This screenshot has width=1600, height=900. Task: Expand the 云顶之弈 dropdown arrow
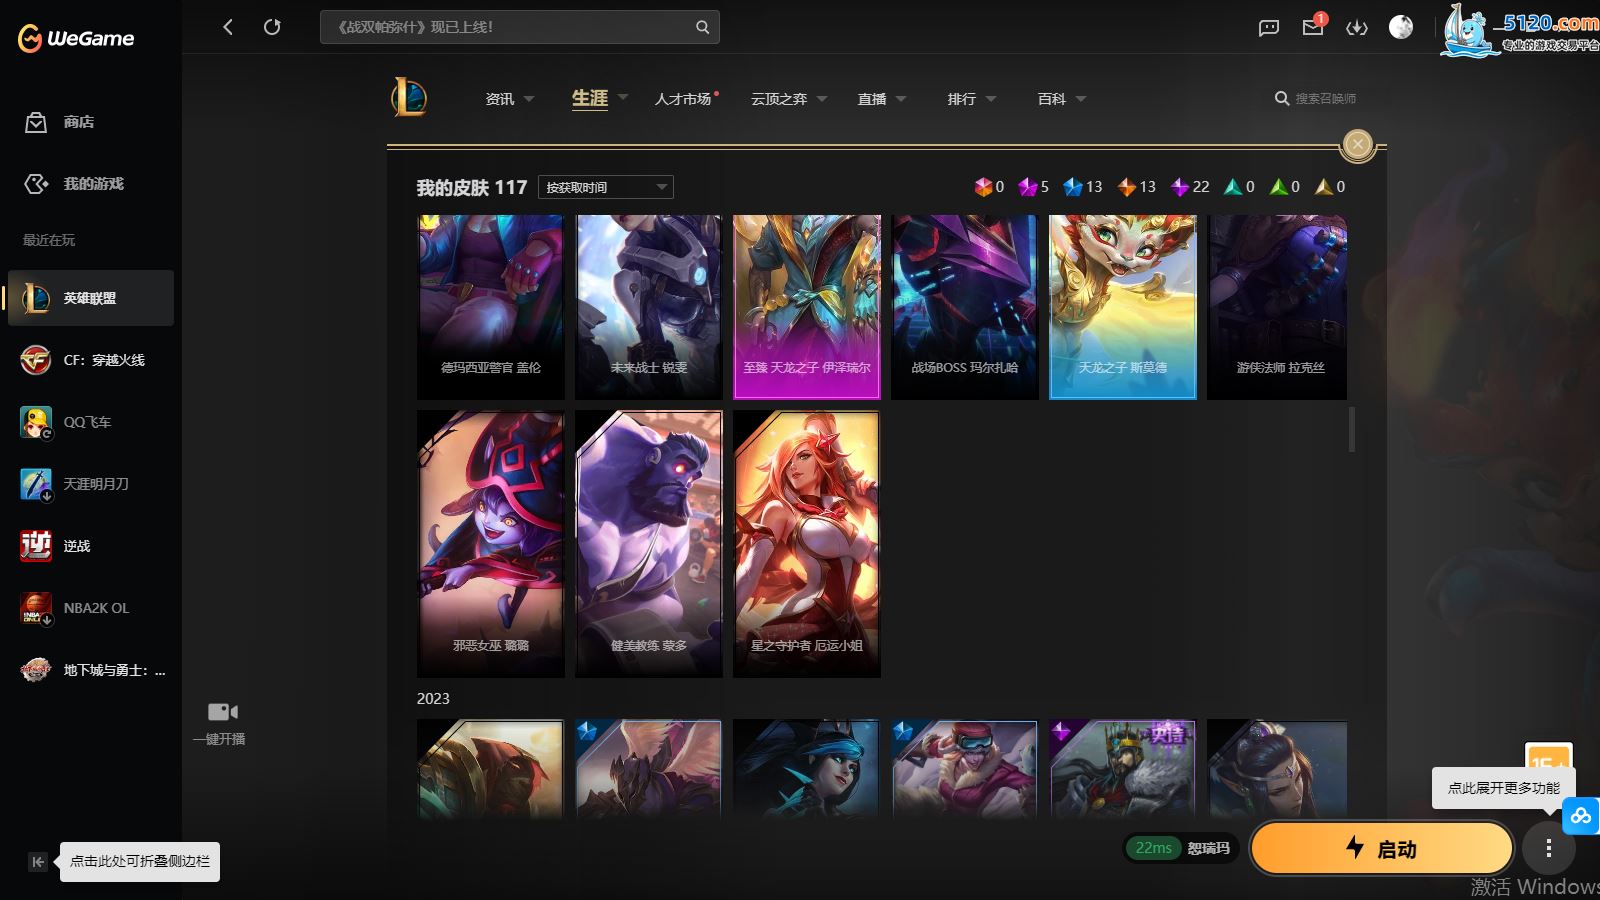click(x=822, y=99)
